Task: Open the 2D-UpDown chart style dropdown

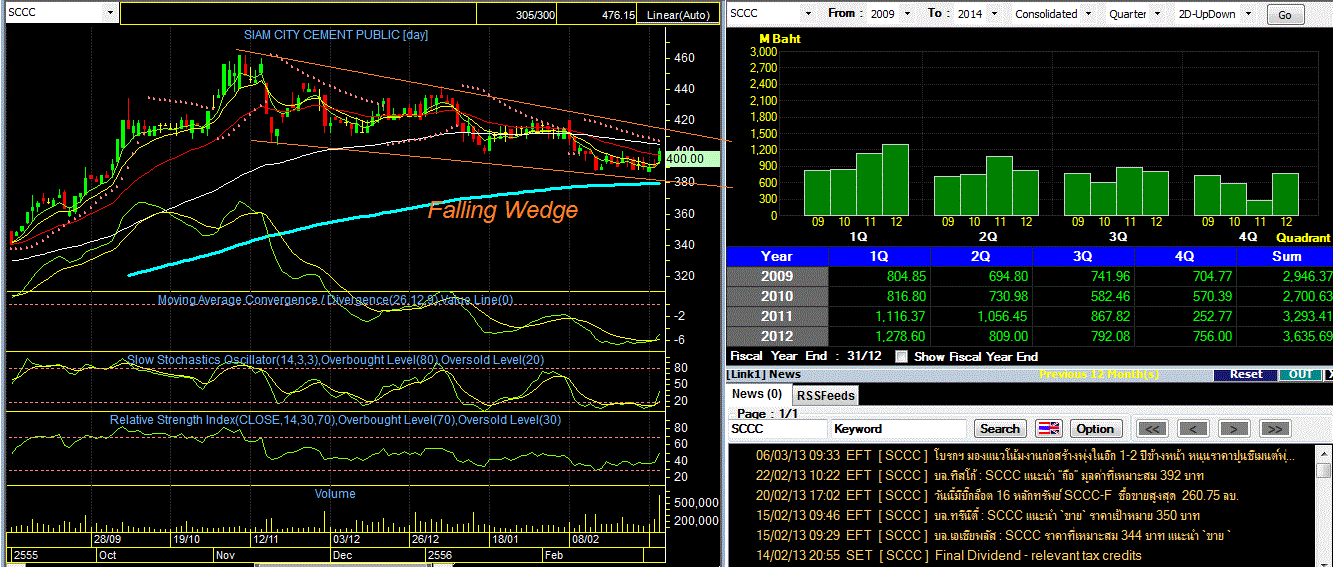Action: tap(1247, 14)
